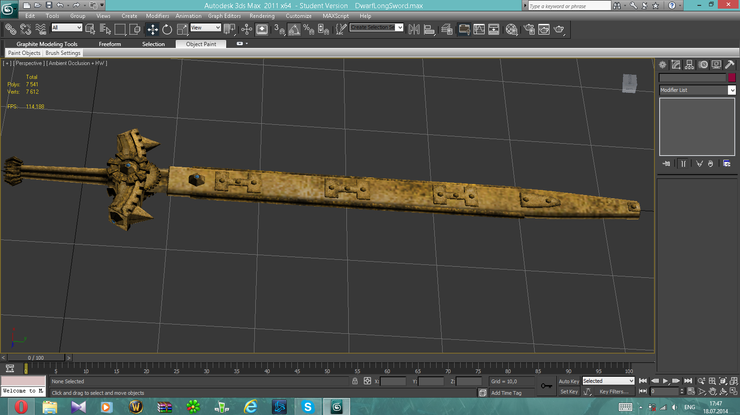This screenshot has height=415, width=740.
Task: Open the Rendering menu
Action: coord(262,16)
